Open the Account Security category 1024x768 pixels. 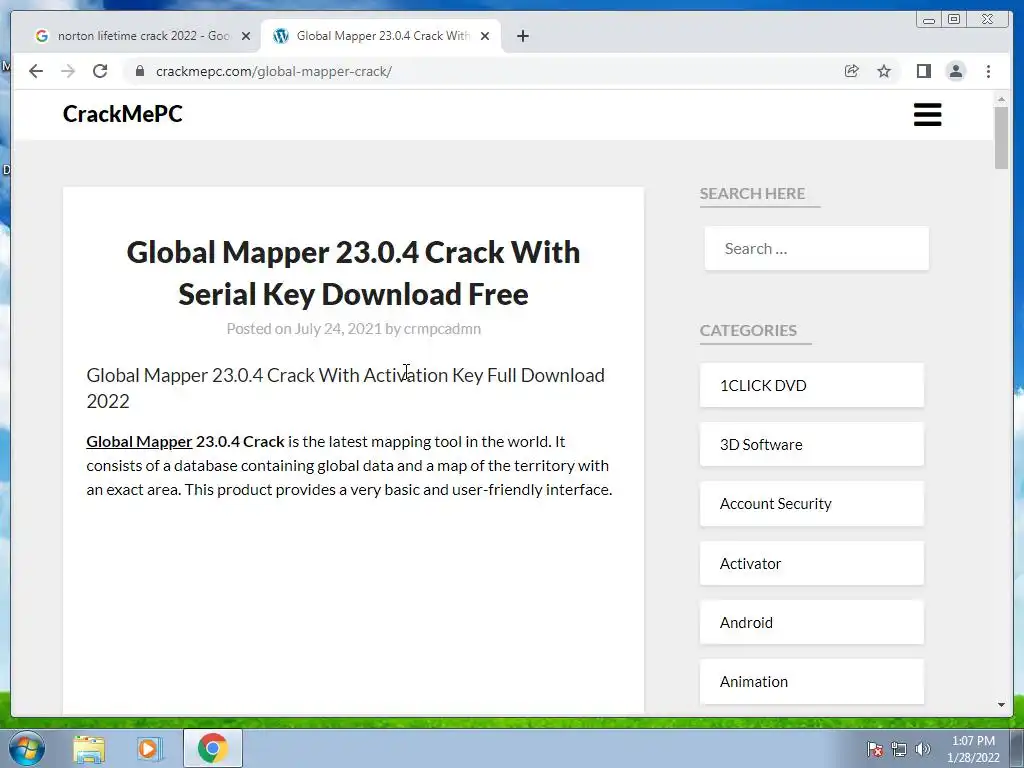812,504
